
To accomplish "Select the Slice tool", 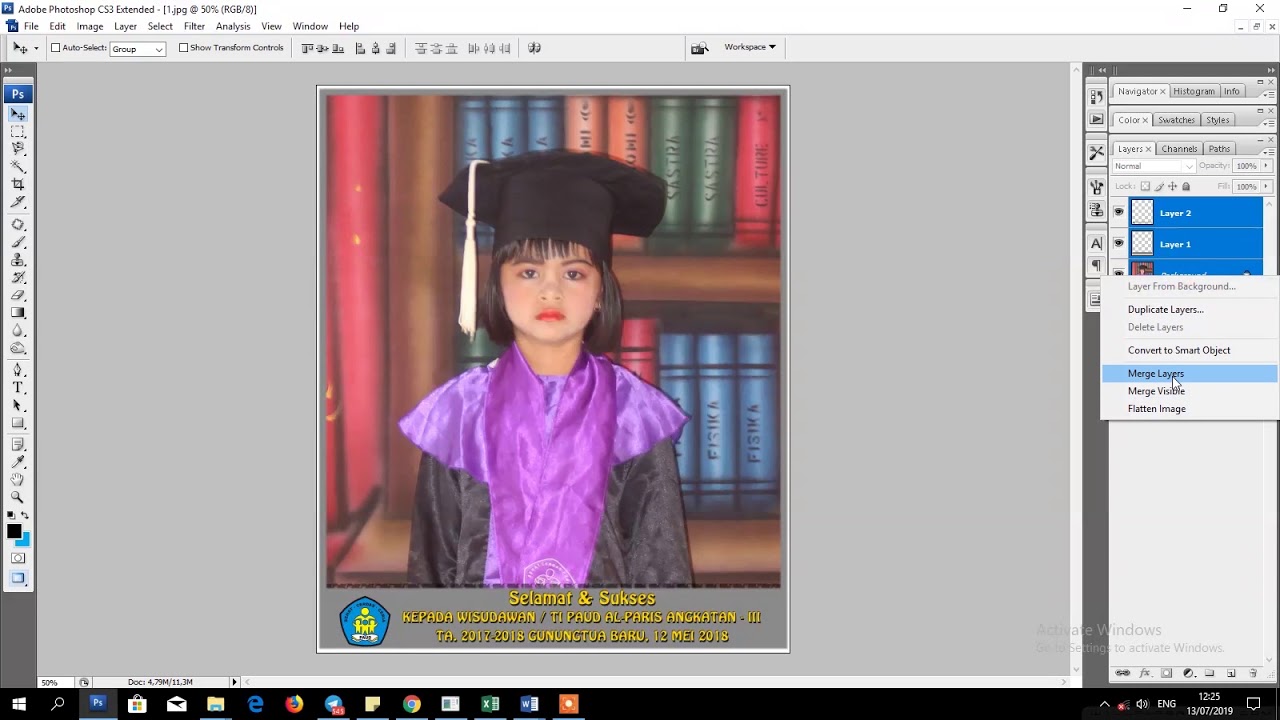I will click(18, 202).
